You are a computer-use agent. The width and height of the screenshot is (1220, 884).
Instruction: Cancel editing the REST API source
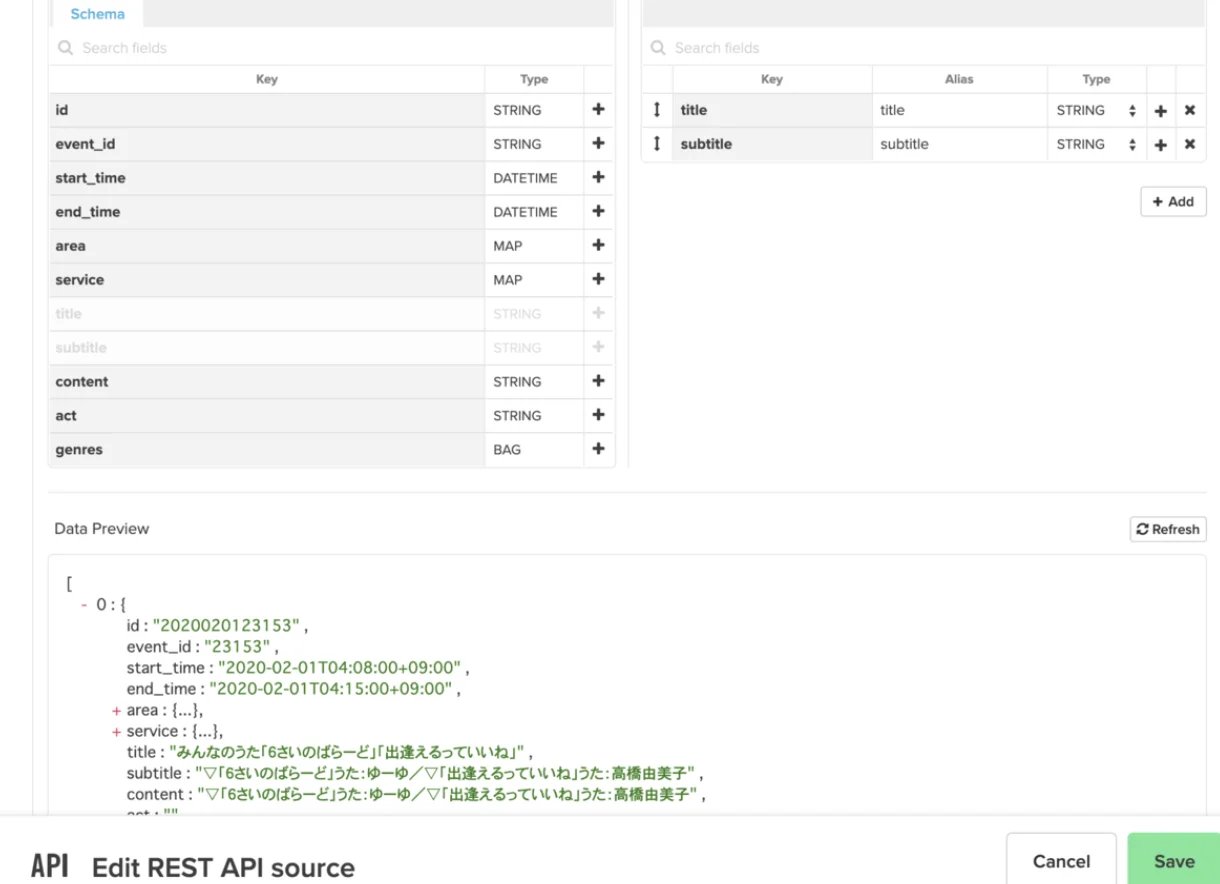[x=1061, y=861]
